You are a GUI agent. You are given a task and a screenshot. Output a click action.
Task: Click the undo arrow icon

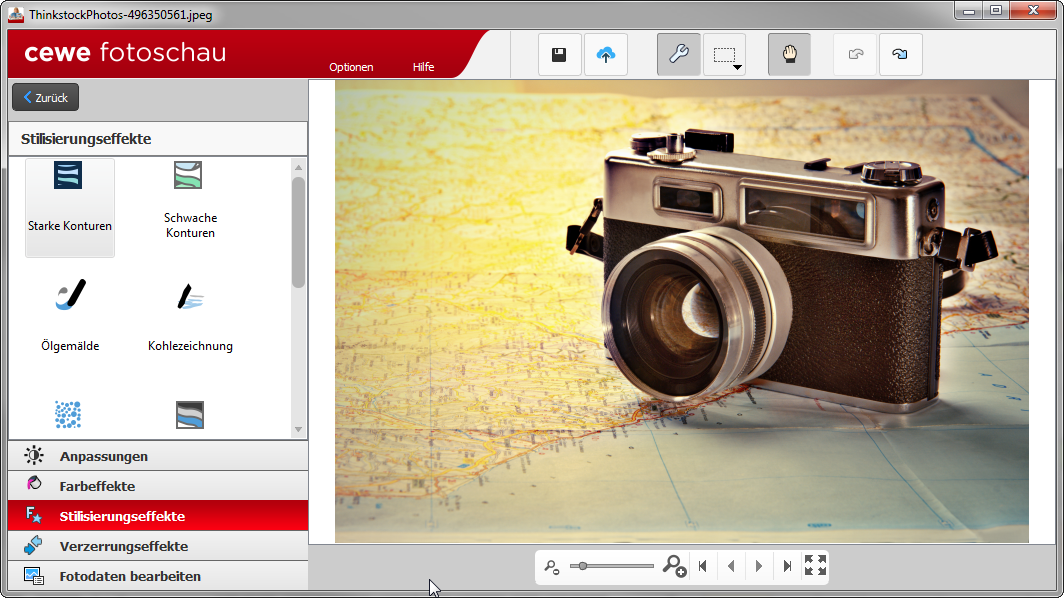pos(855,55)
